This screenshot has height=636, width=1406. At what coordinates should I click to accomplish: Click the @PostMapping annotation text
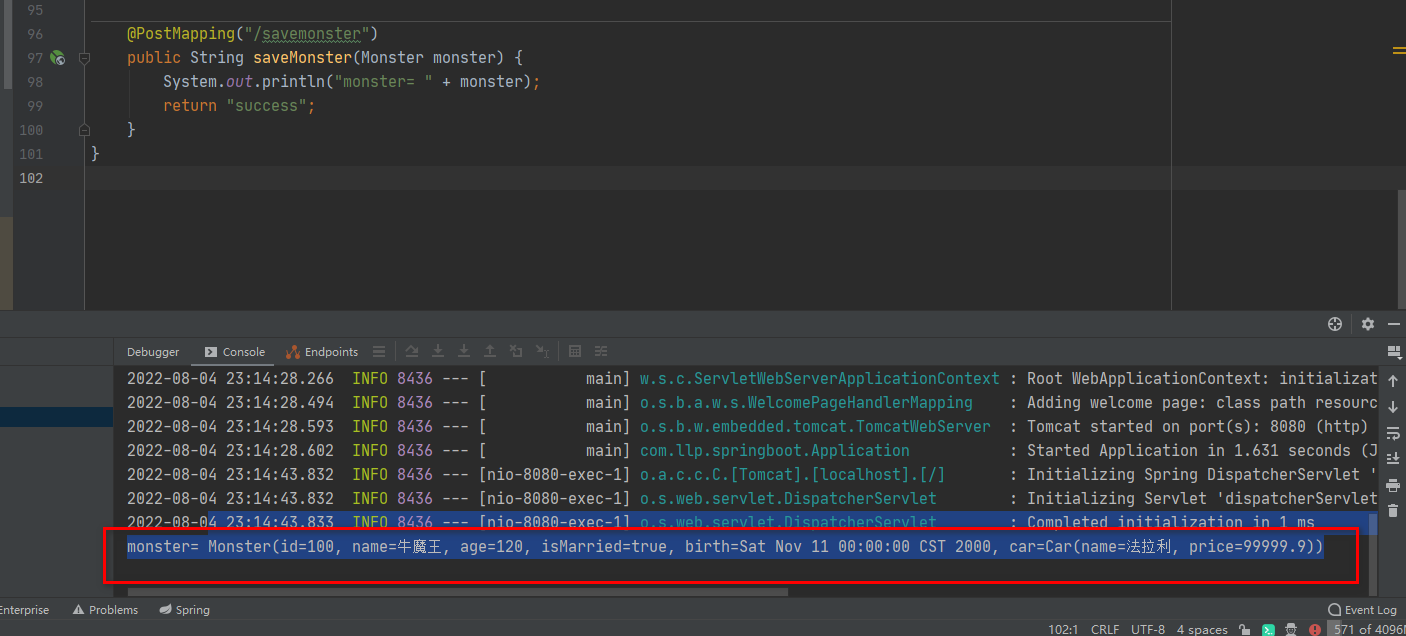point(180,34)
